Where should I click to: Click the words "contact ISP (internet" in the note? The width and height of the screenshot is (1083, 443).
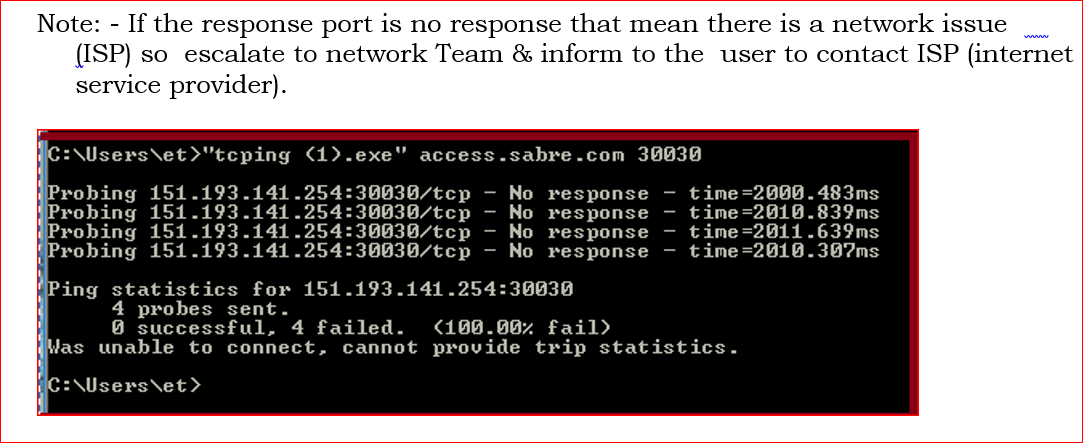coord(957,55)
